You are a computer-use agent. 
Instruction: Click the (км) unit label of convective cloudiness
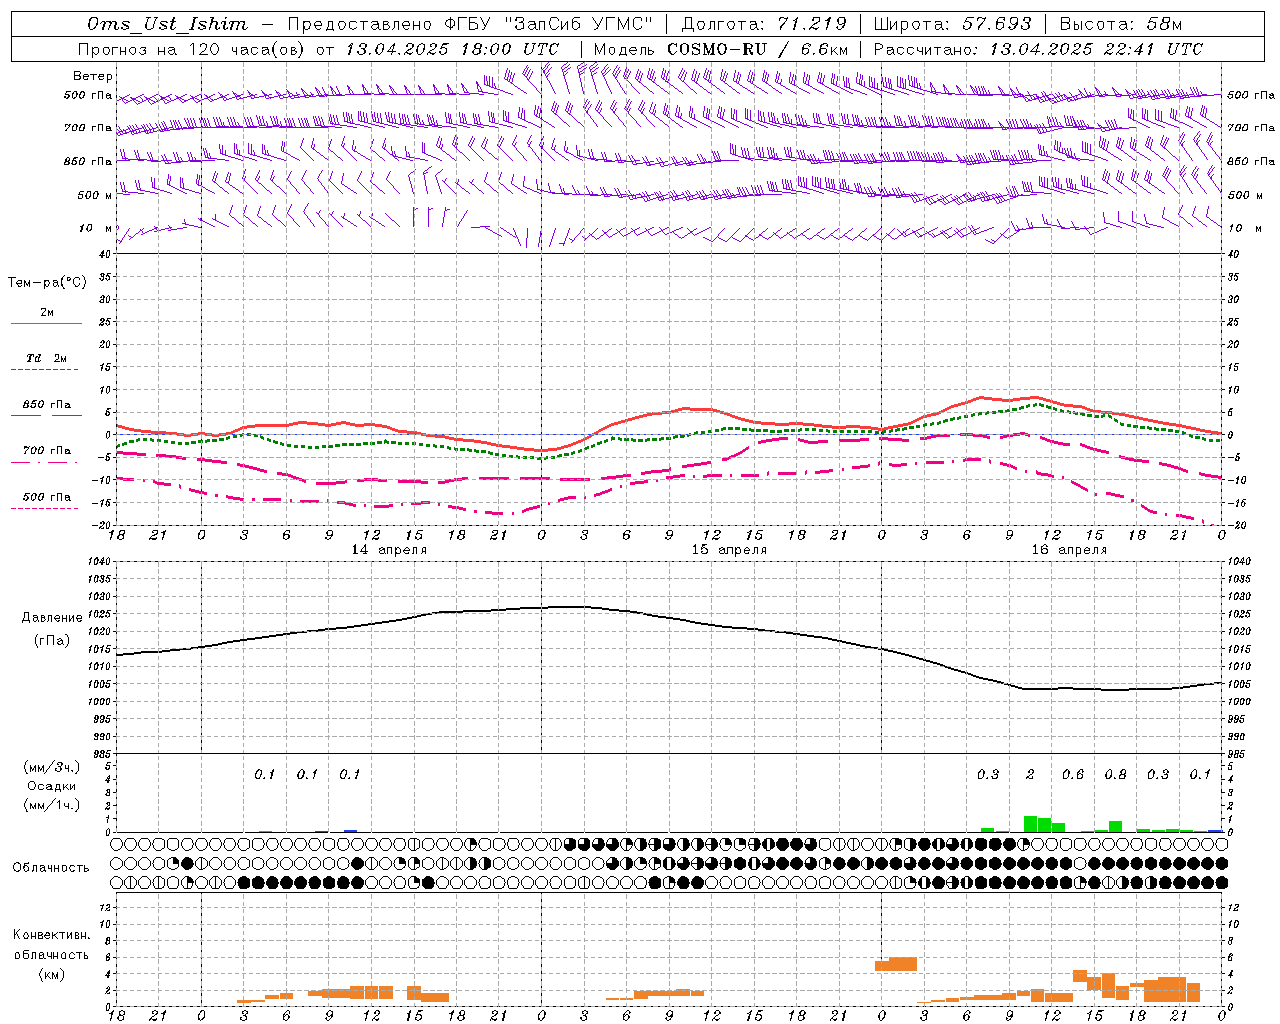[51, 974]
